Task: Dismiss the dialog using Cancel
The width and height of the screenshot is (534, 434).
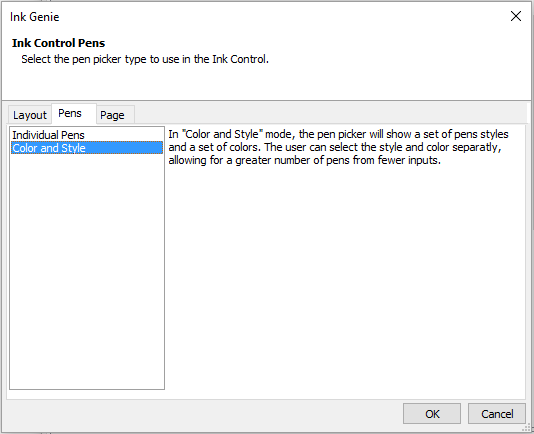Action: [497, 414]
